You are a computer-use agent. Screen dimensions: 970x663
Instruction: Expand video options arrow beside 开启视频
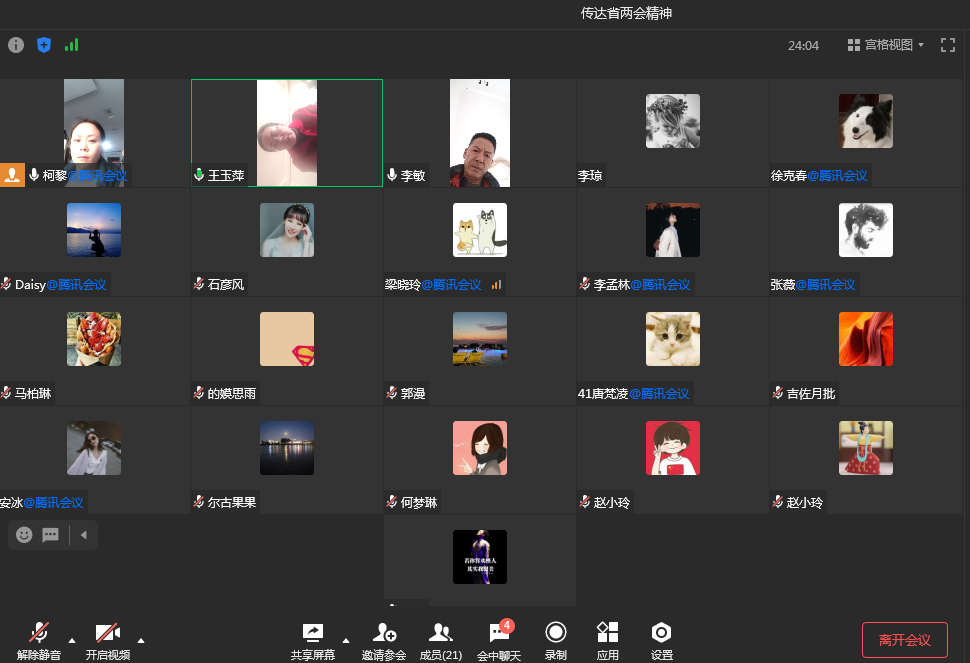tap(140, 640)
